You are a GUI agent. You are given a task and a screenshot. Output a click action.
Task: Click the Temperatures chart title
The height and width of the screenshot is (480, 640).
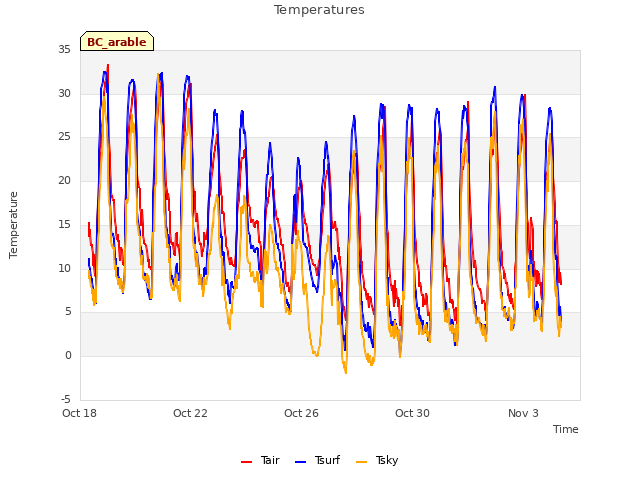tap(319, 10)
